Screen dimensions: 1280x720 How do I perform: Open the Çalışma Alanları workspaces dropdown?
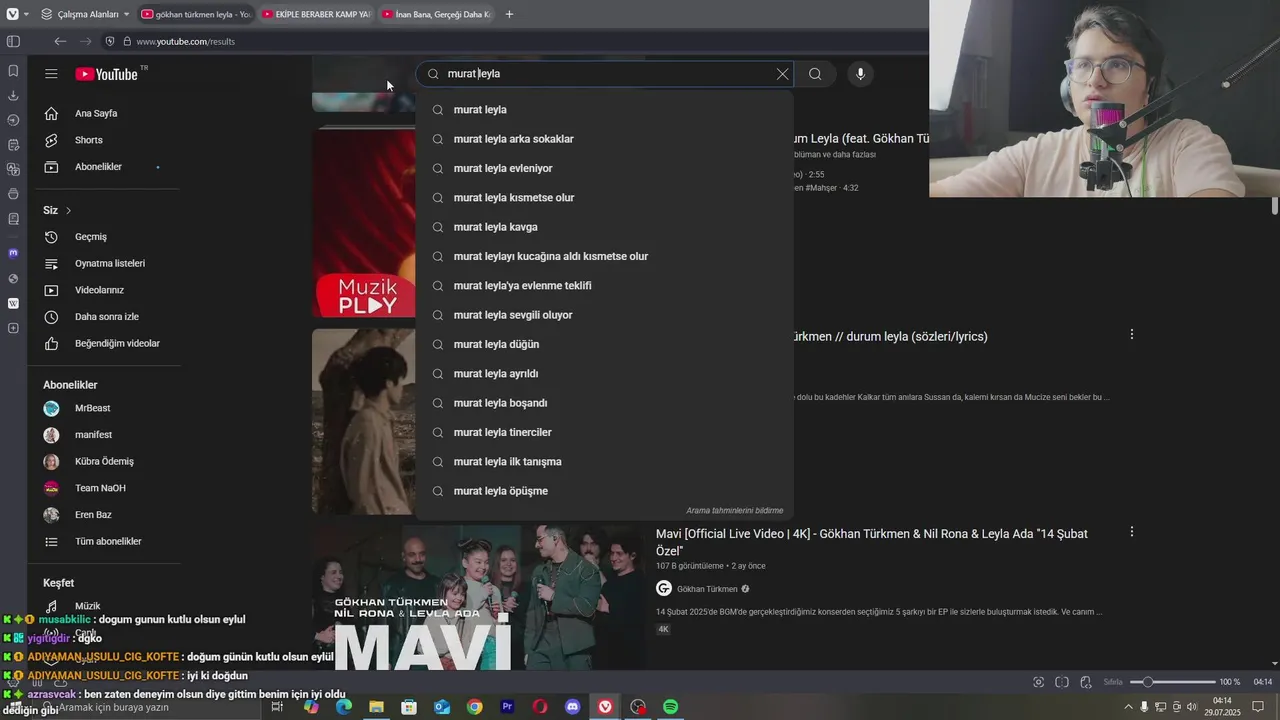coord(85,14)
